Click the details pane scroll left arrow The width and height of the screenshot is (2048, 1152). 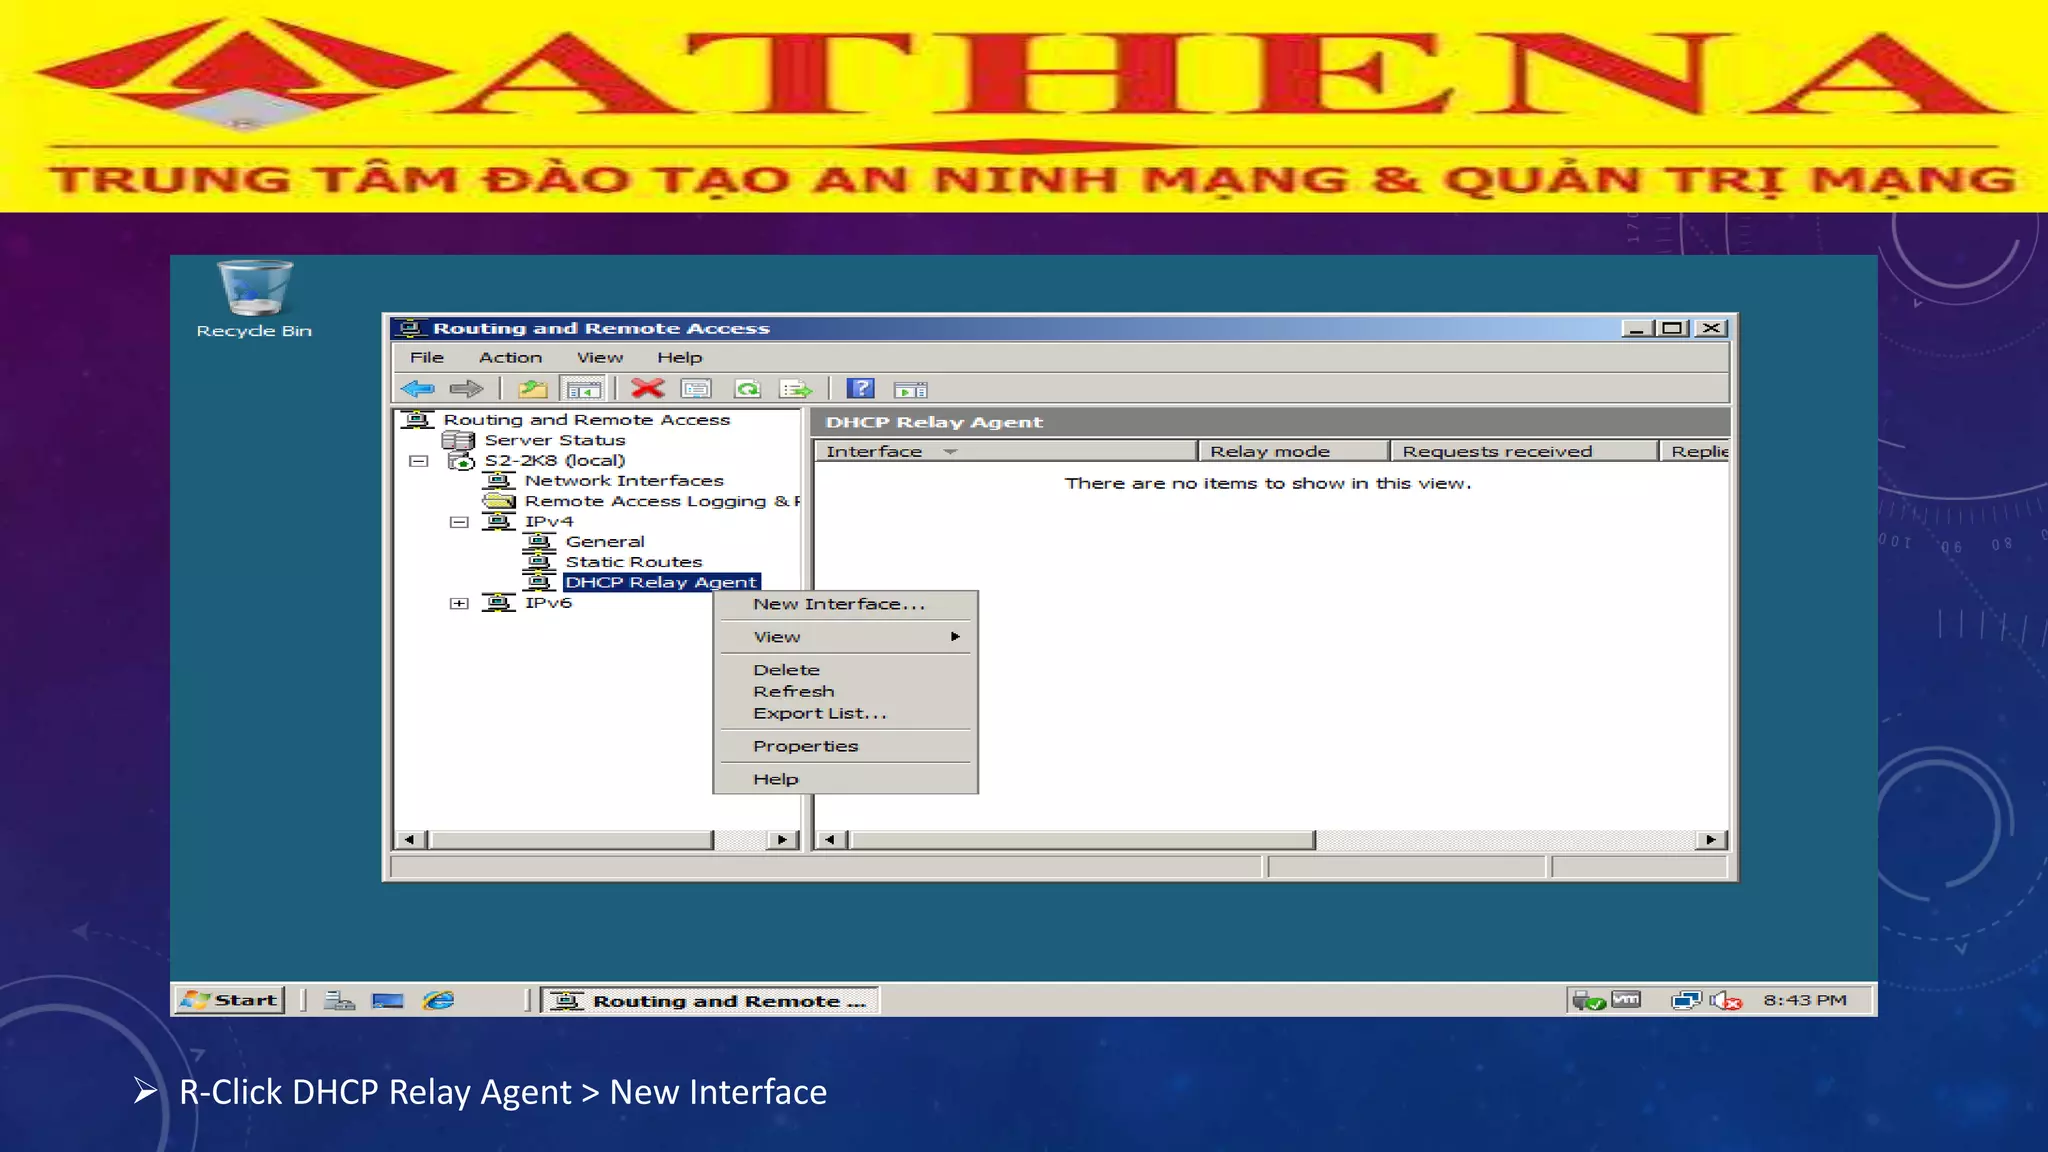click(x=830, y=840)
